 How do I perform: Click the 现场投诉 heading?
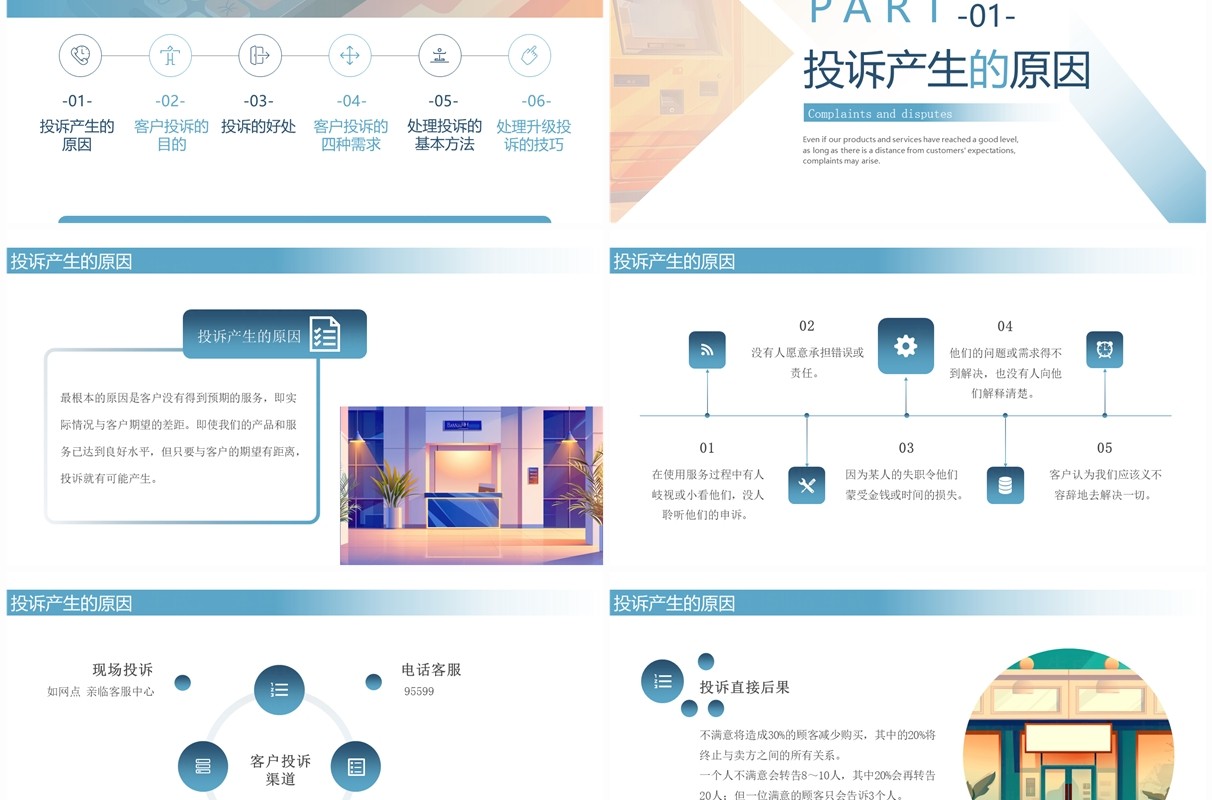point(123,670)
